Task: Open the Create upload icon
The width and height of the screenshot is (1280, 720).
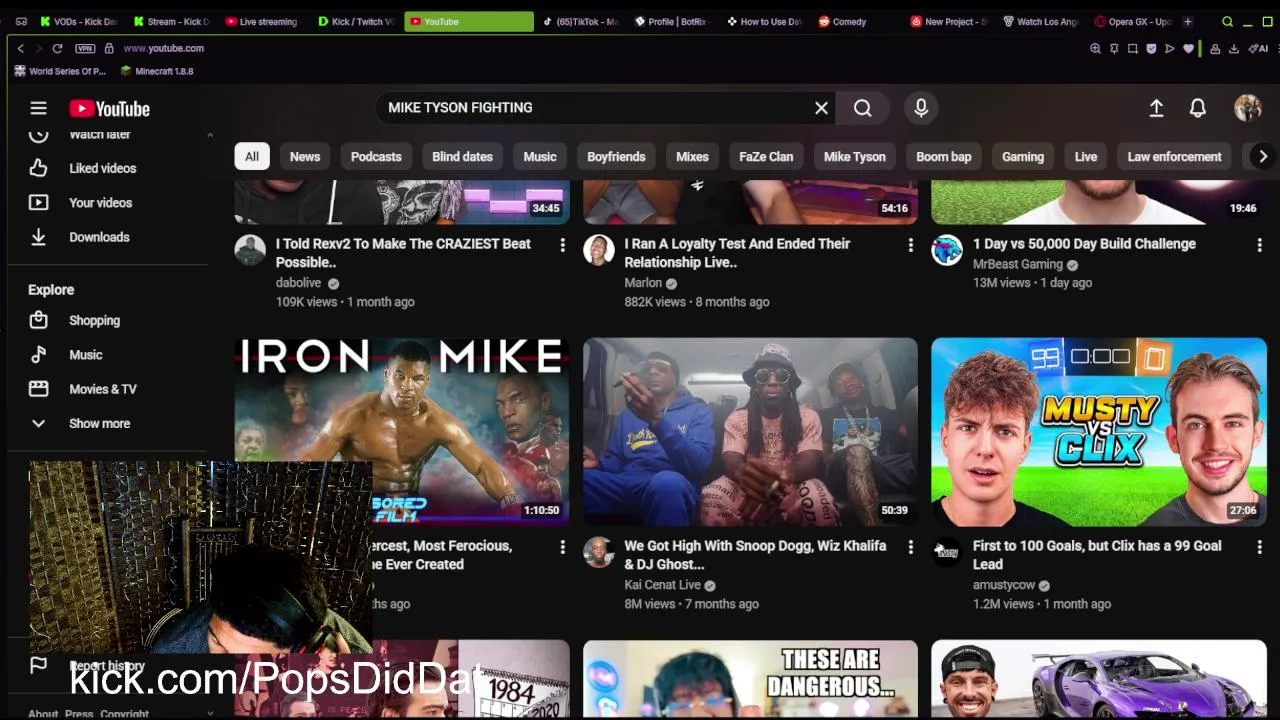Action: [x=1156, y=108]
